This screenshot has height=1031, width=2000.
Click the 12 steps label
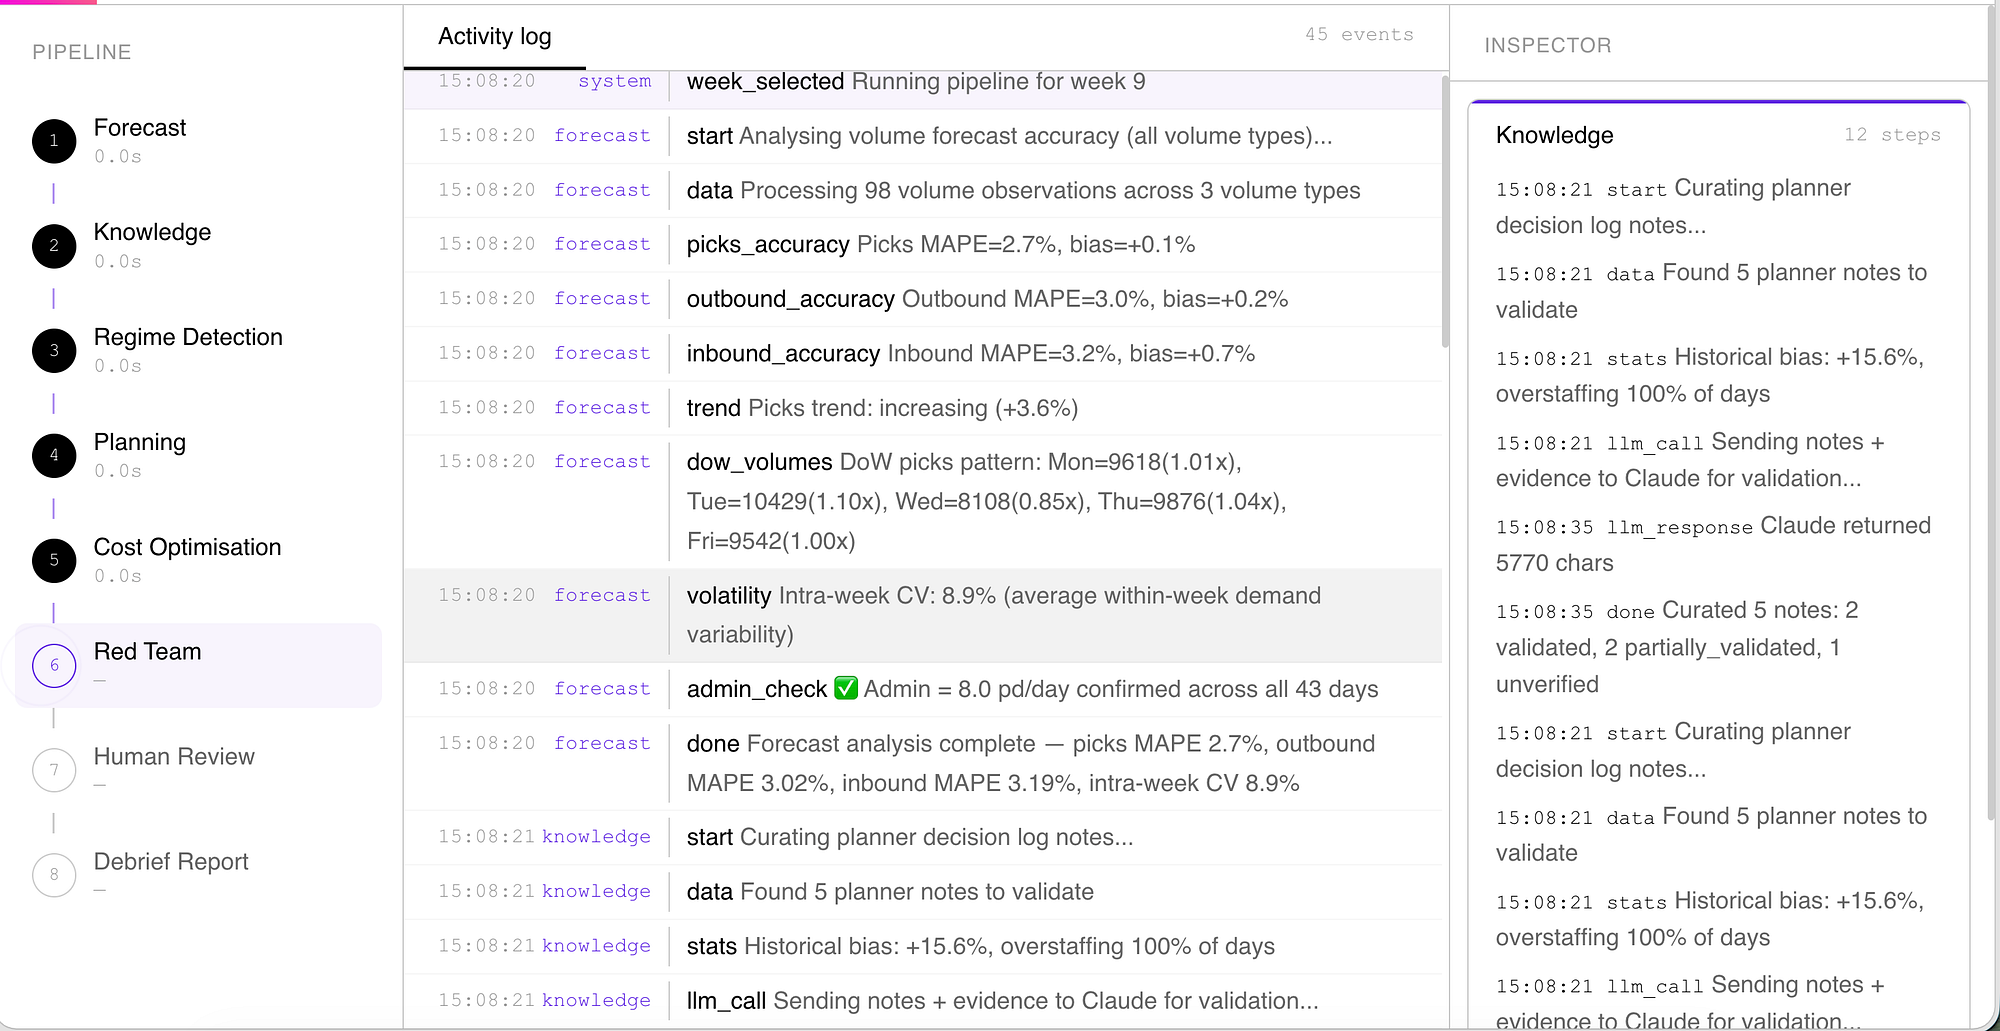(x=1892, y=135)
